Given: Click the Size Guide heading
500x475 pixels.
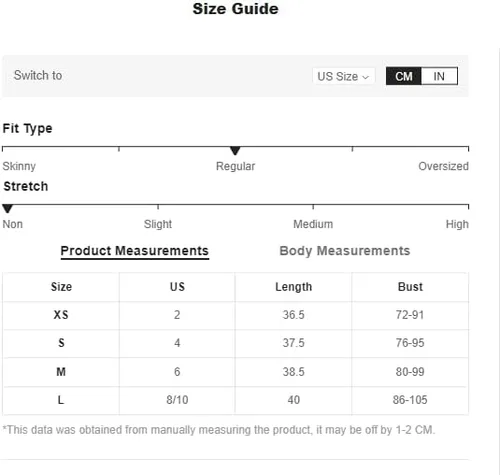Looking at the screenshot, I should (x=235, y=9).
